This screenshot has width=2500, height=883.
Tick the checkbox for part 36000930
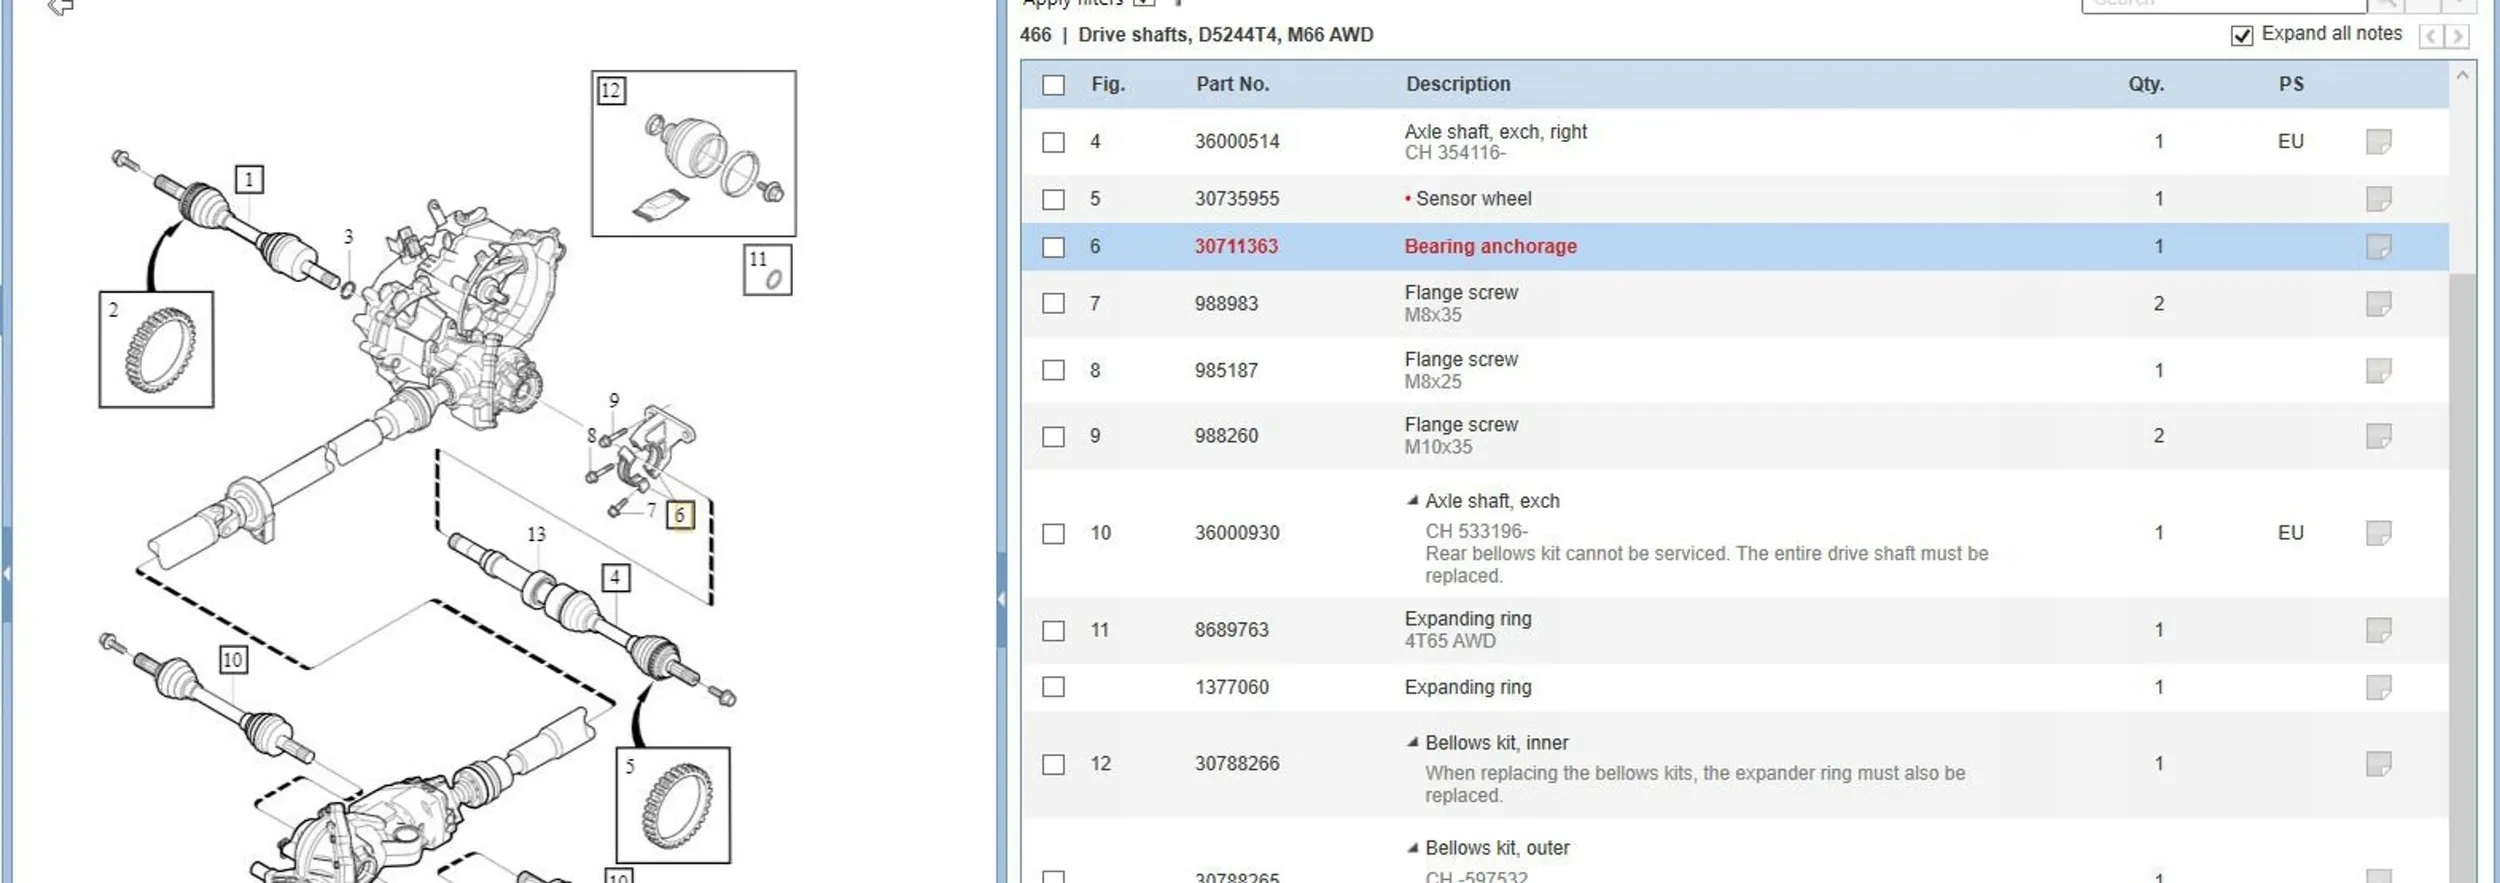tap(1053, 534)
